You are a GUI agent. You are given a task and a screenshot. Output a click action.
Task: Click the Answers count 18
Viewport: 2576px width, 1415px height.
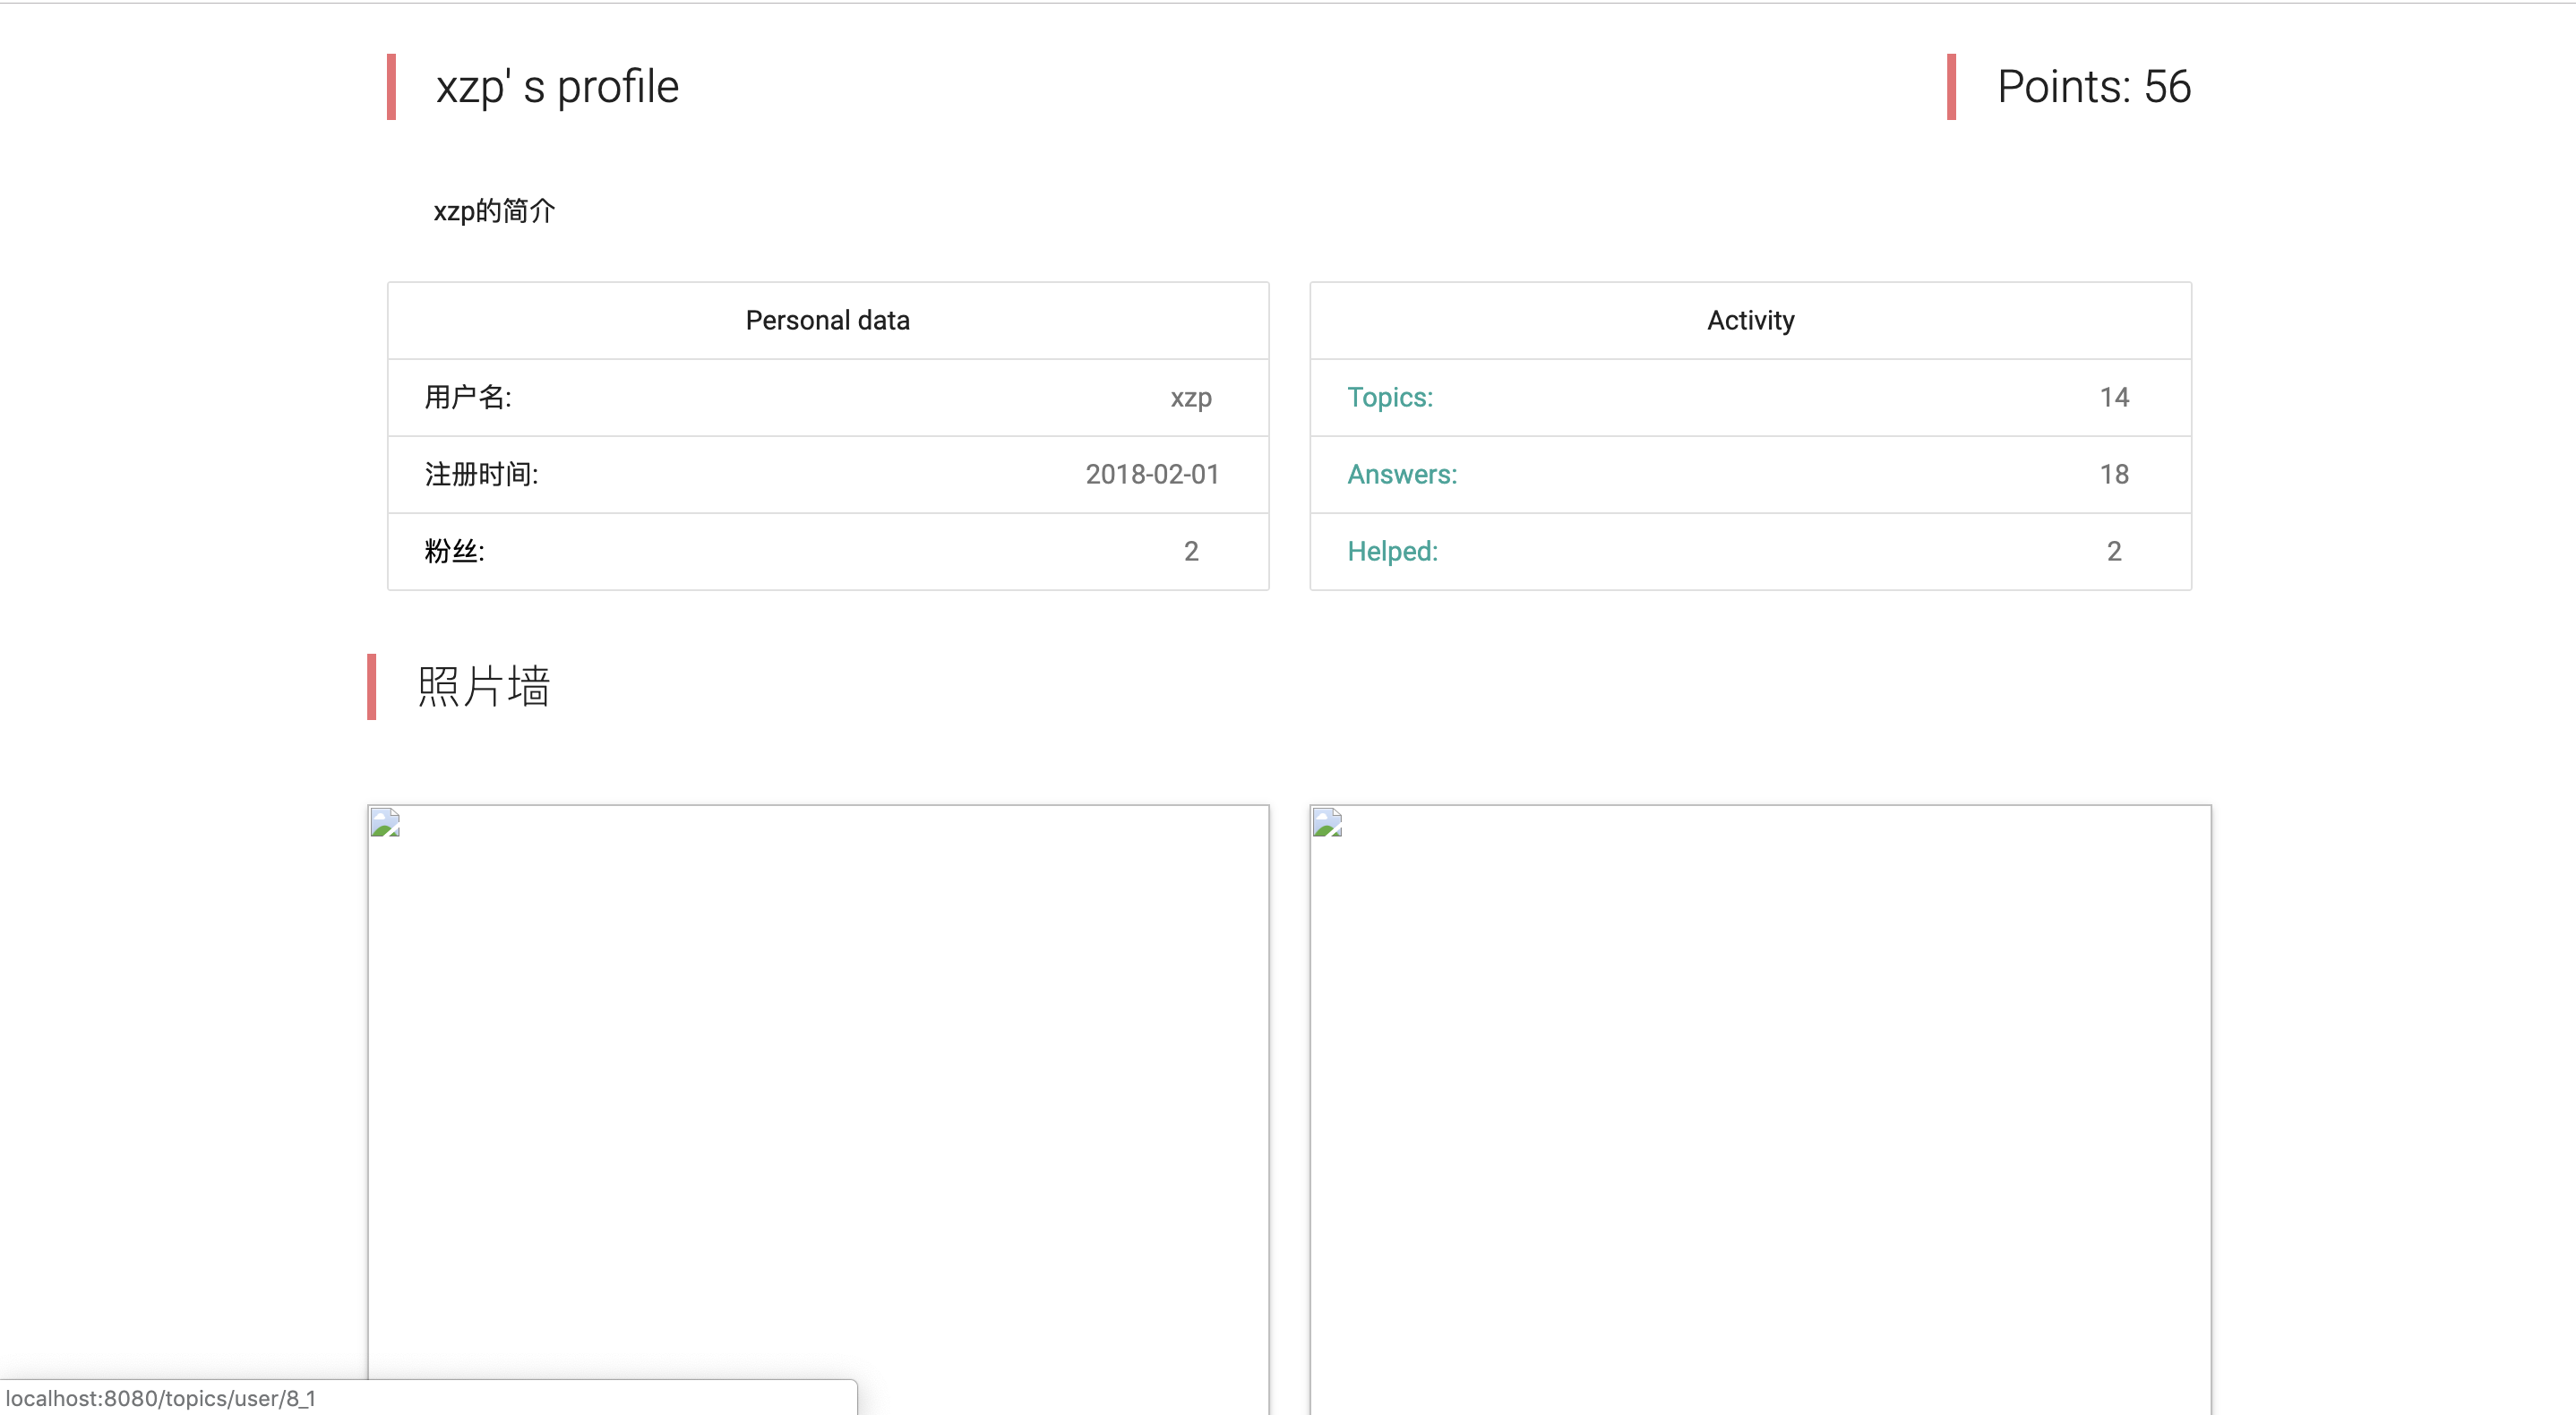tap(2114, 475)
